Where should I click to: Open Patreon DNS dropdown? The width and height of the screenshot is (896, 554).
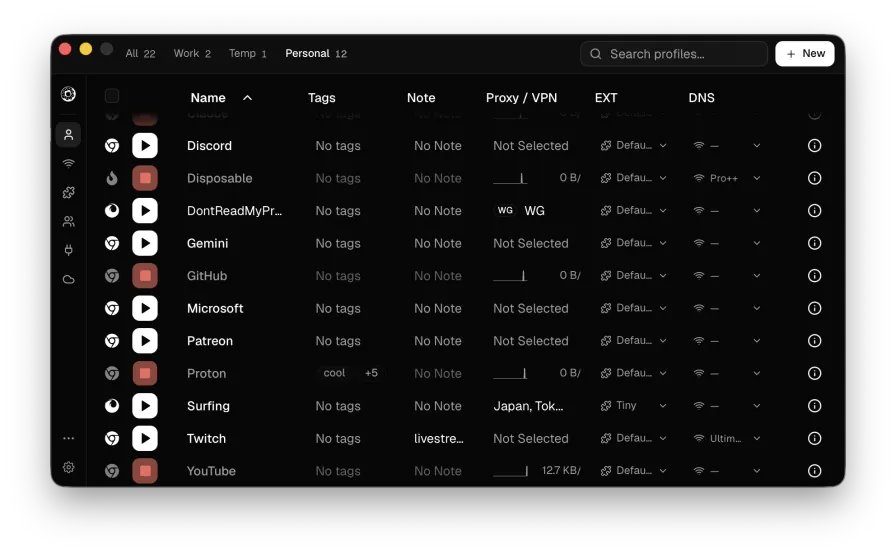pos(727,341)
